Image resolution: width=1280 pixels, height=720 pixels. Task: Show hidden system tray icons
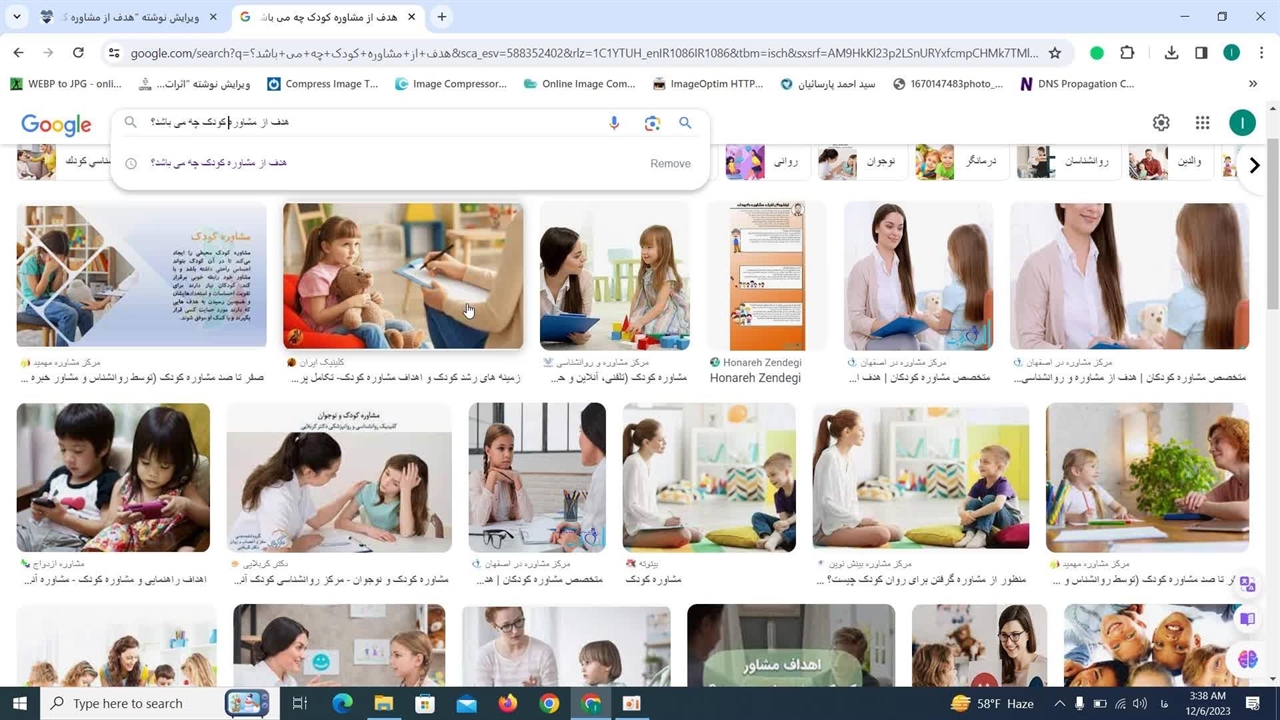point(1059,703)
